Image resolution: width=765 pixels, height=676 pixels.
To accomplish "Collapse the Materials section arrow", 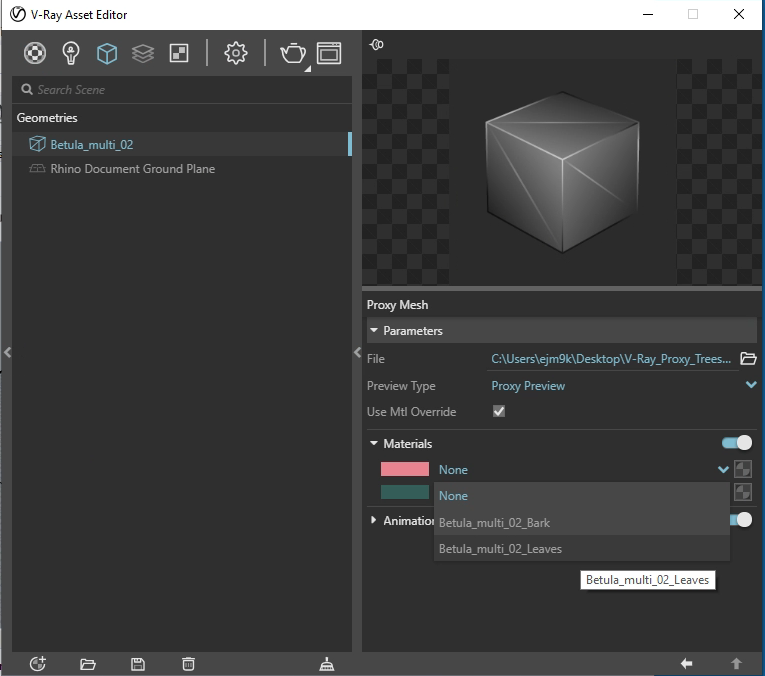I will 374,444.
